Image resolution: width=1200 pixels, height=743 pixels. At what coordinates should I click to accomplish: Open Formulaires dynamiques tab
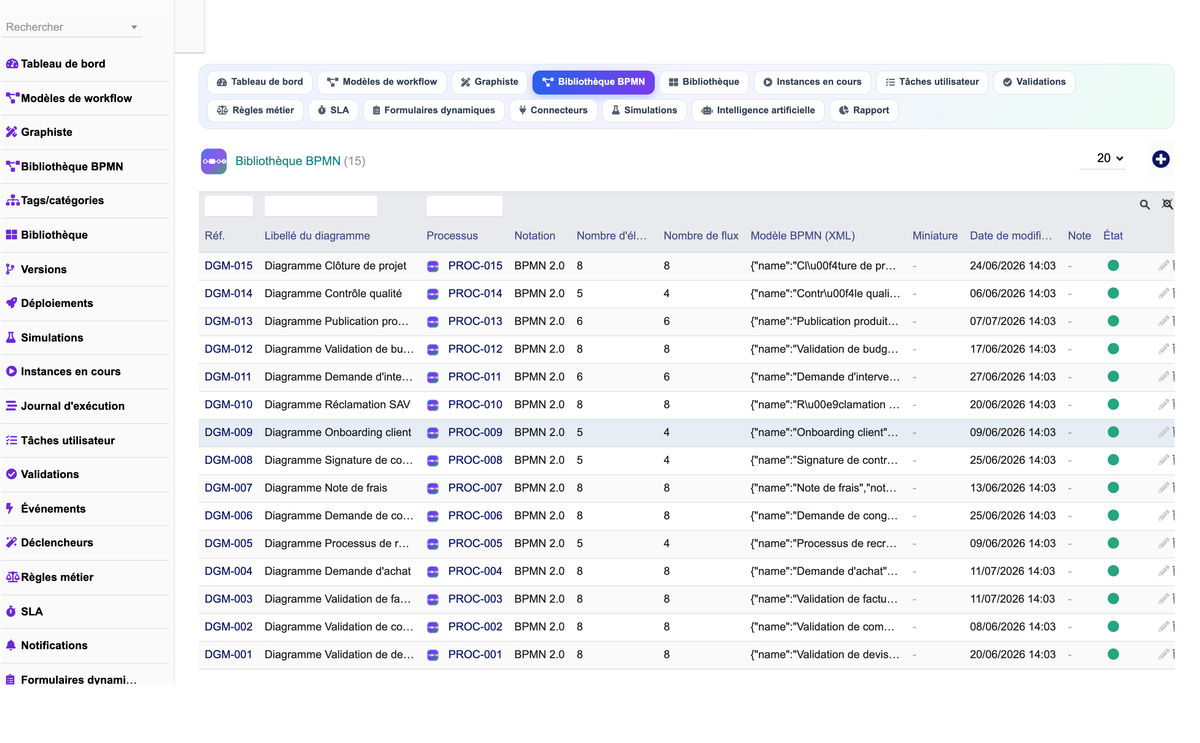click(x=433, y=110)
